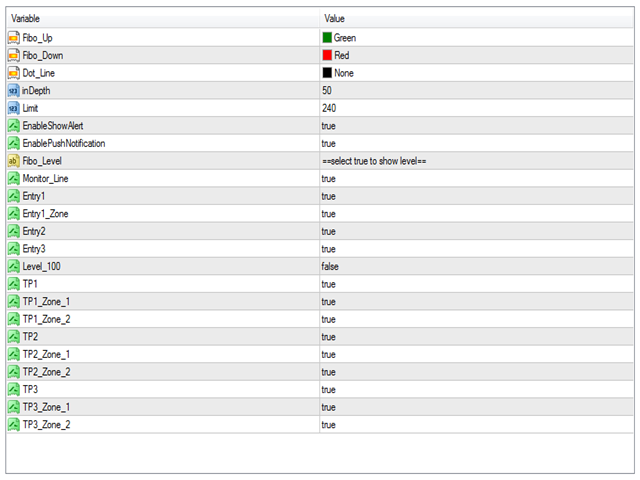
Task: Select the TP3_Zone_2 variable row
Action: click(46, 424)
